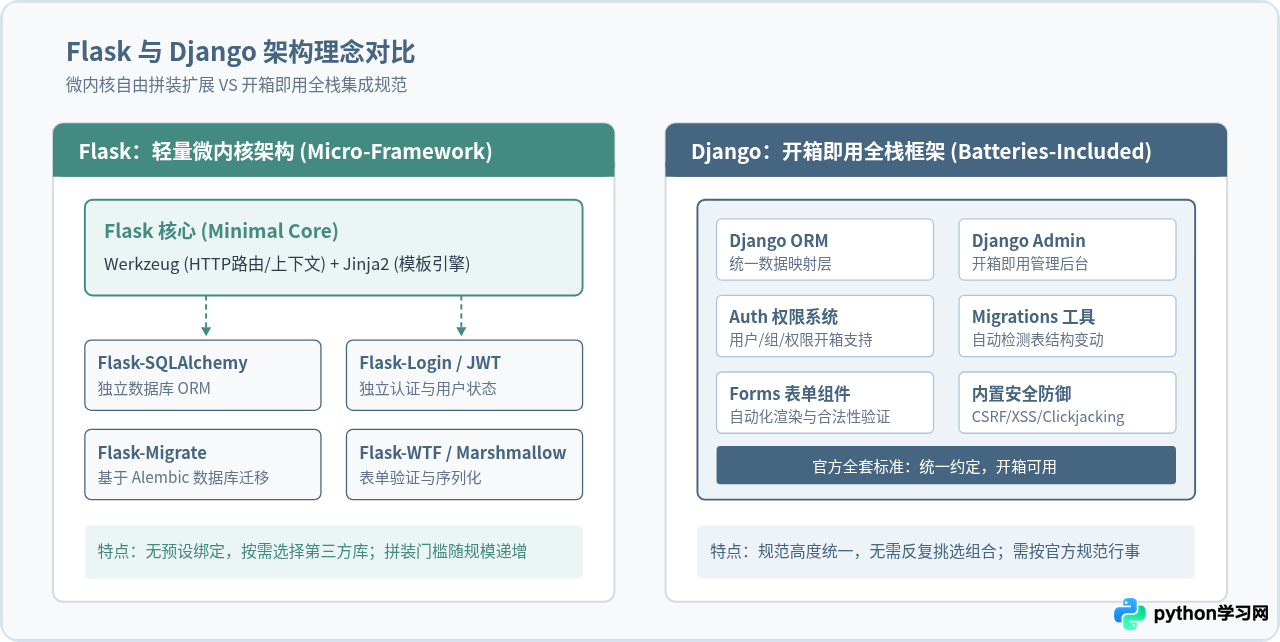The image size is (1280, 642).
Task: Click "基于 Alembic 数据库迁移" text
Action: tap(183, 478)
